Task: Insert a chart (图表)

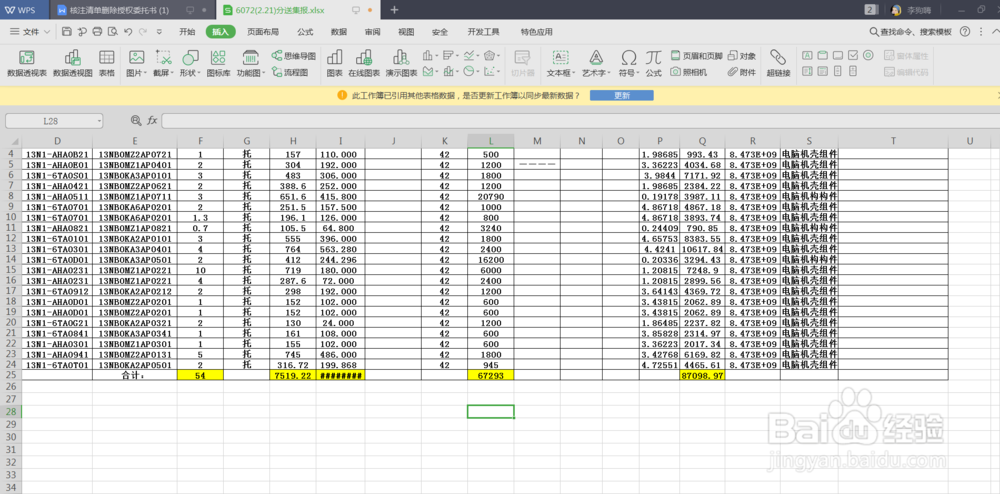Action: coord(335,64)
